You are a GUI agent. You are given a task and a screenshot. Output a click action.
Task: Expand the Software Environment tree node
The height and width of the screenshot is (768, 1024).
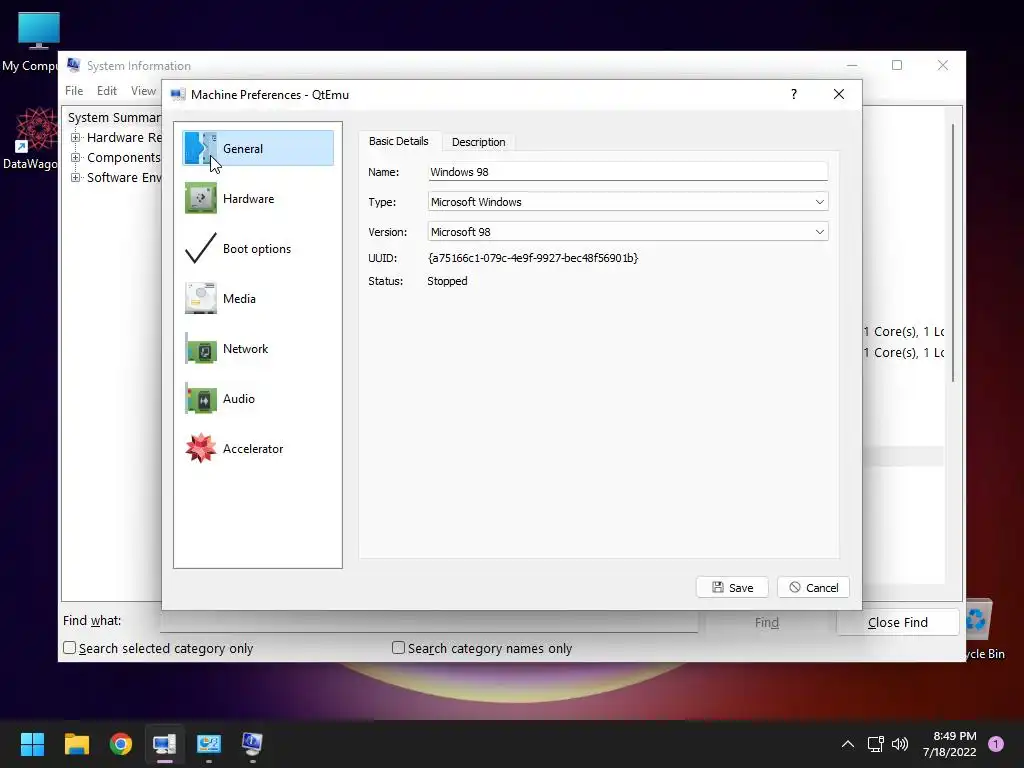click(76, 178)
